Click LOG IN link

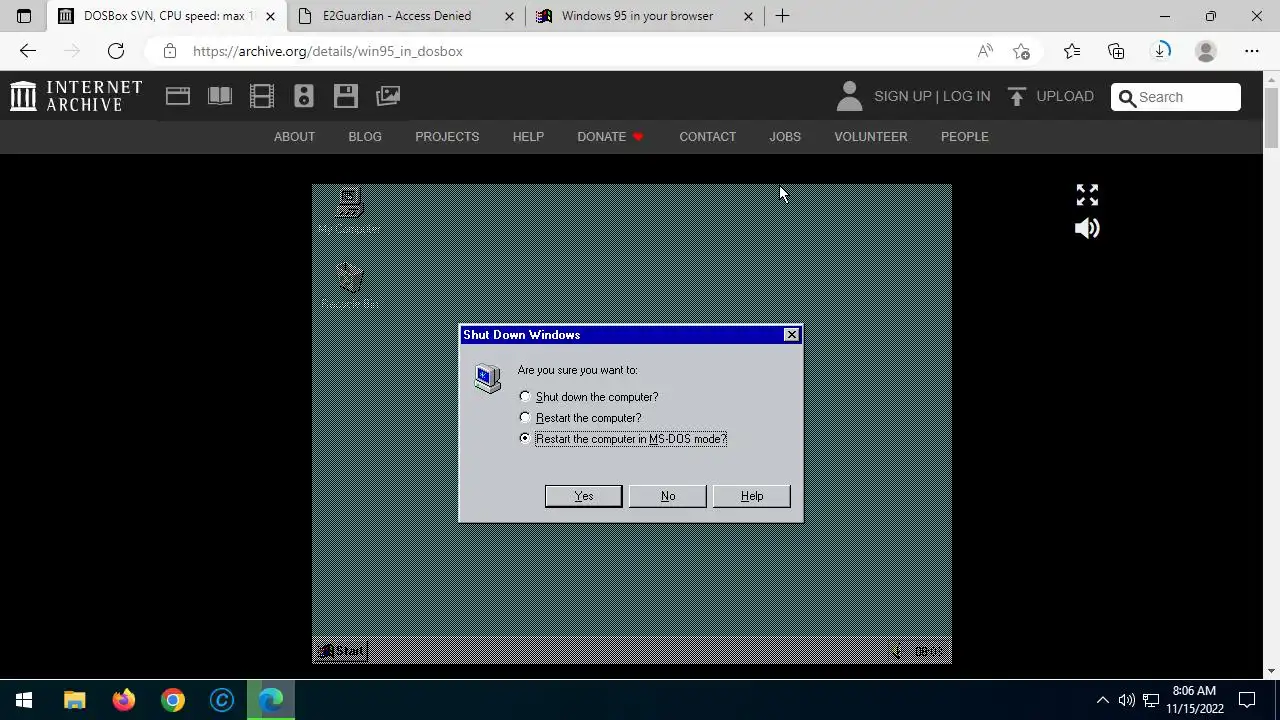coord(966,96)
